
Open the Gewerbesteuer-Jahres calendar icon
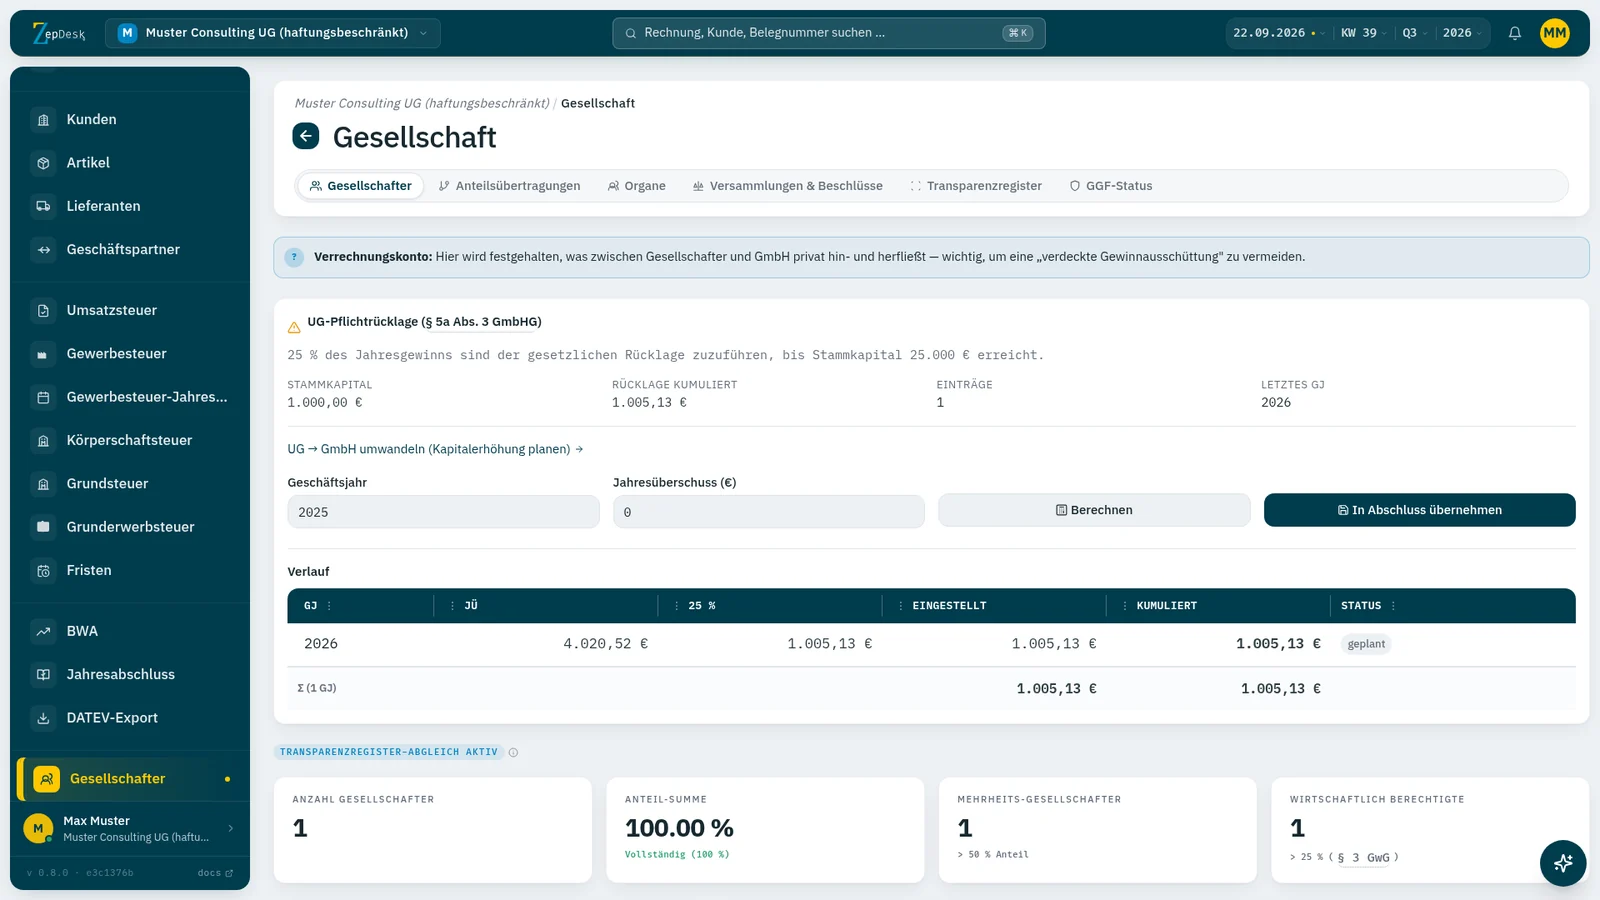[x=43, y=397]
